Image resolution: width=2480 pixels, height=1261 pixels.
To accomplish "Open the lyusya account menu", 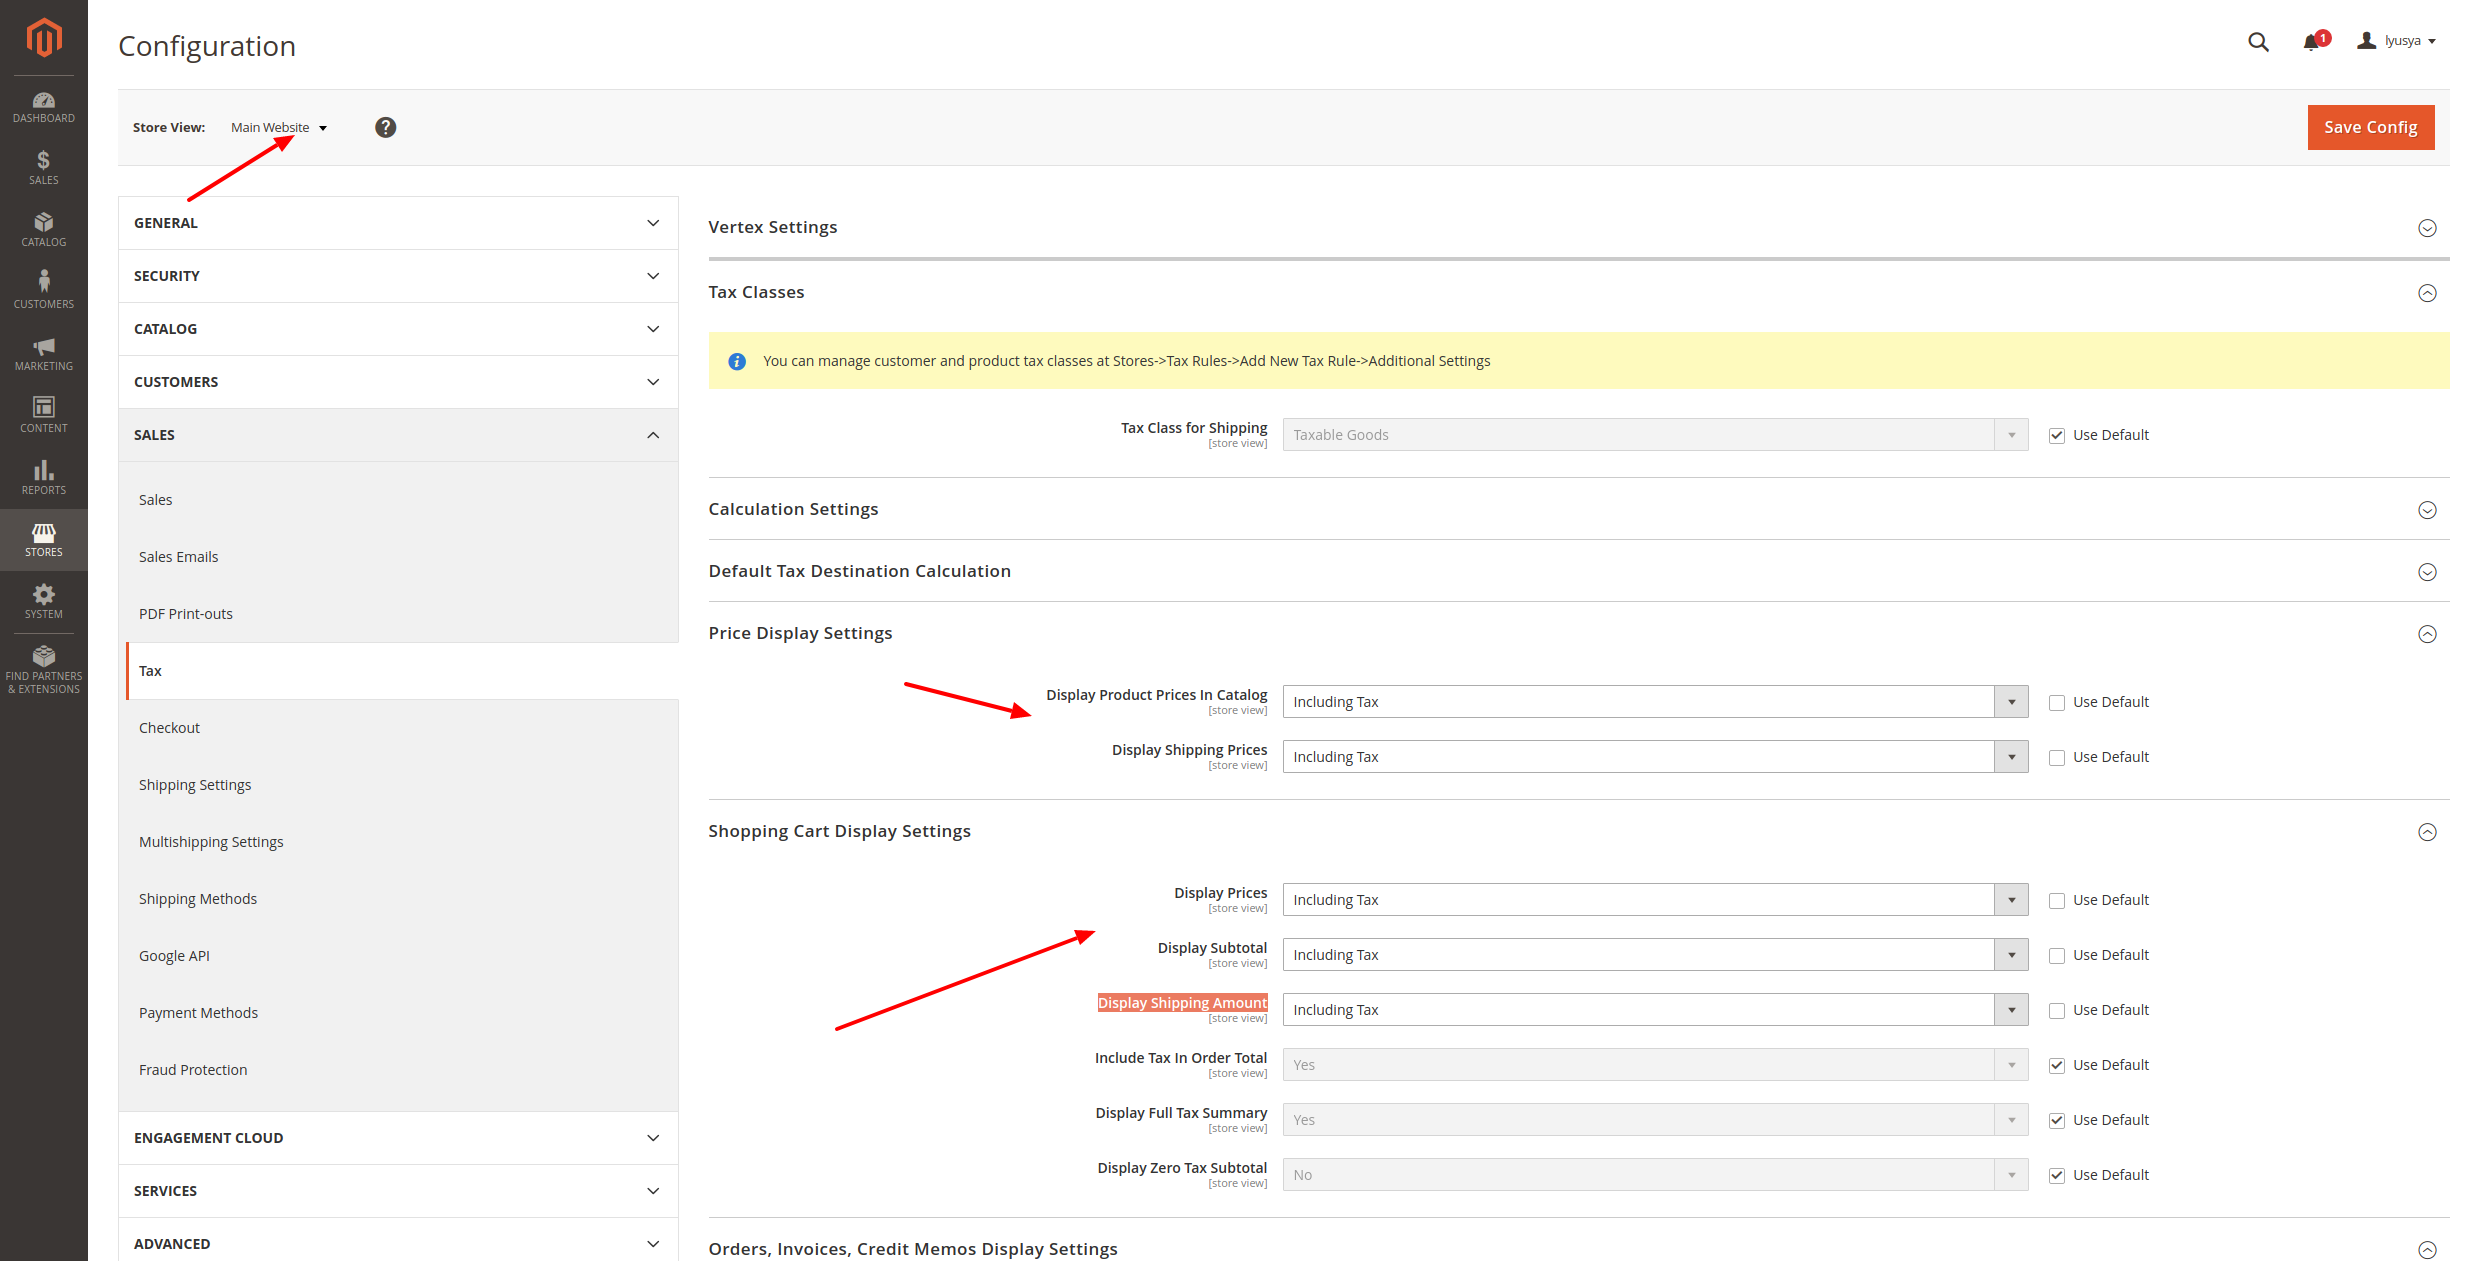I will [2398, 40].
